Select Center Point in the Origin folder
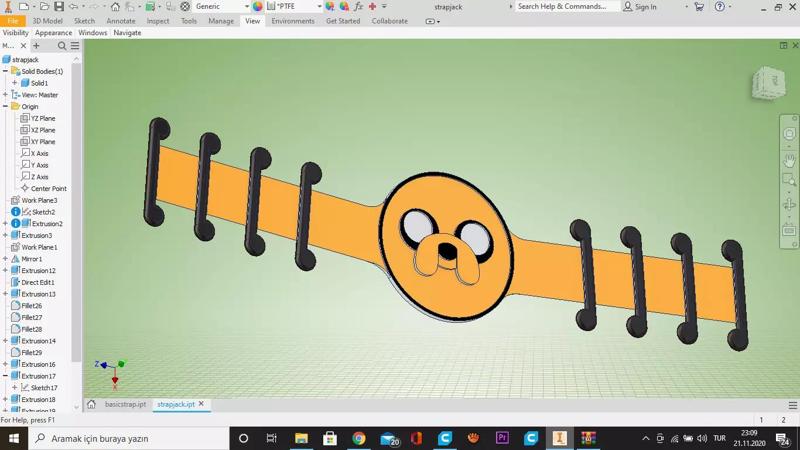 [44, 189]
